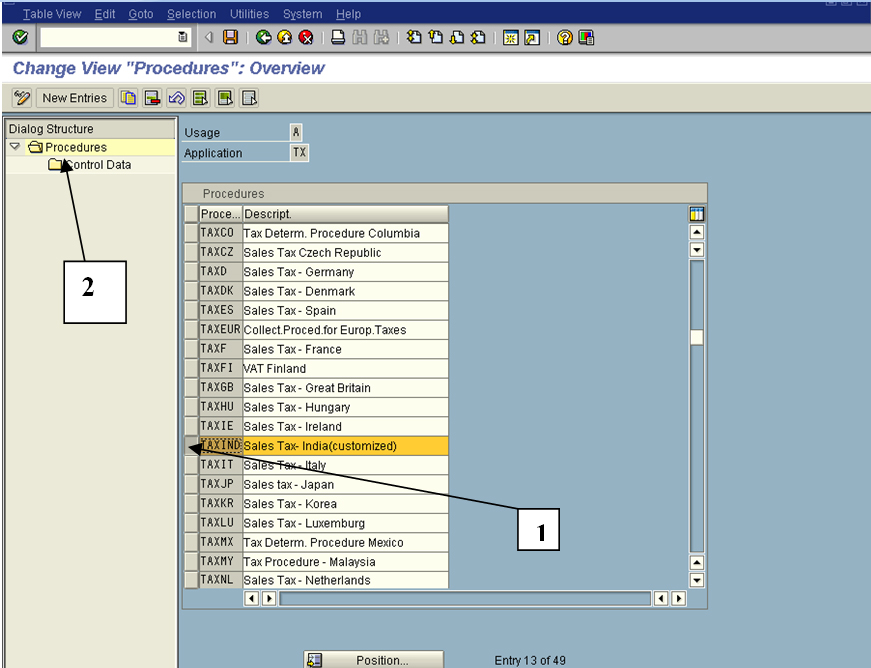Open the Edit menu
This screenshot has height=668, width=871.
(104, 14)
